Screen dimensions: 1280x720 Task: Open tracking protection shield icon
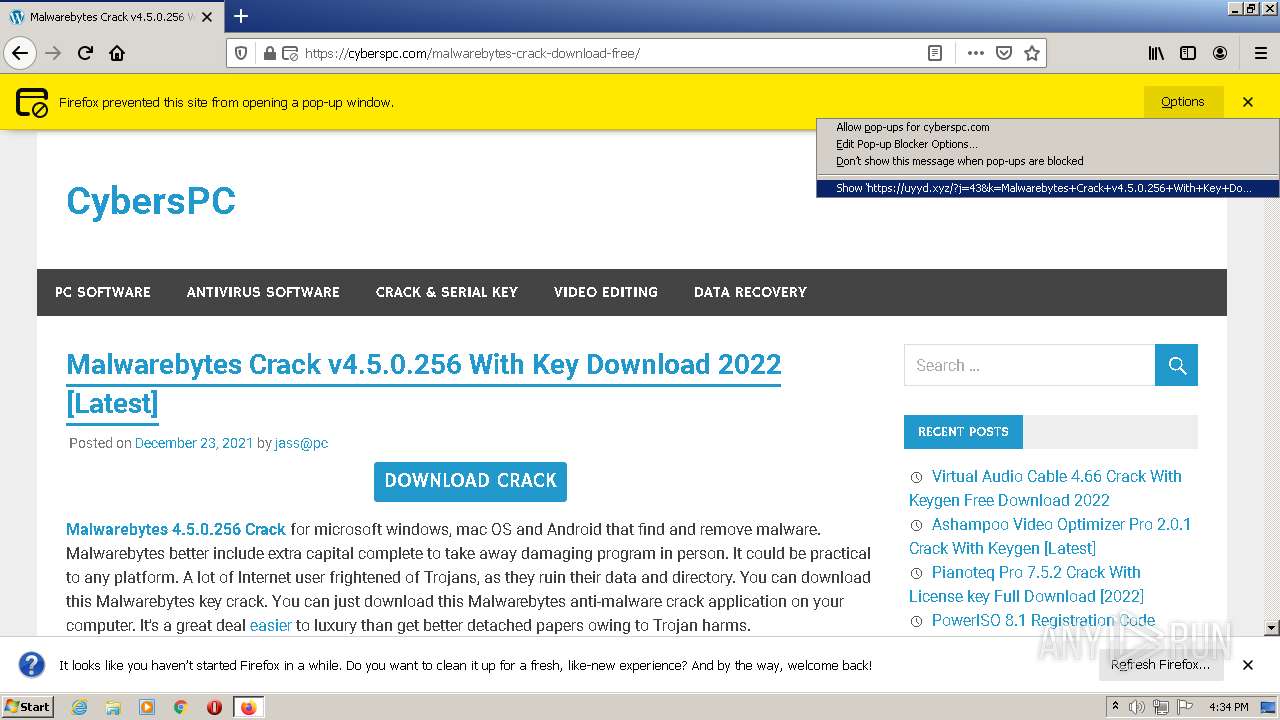point(241,53)
